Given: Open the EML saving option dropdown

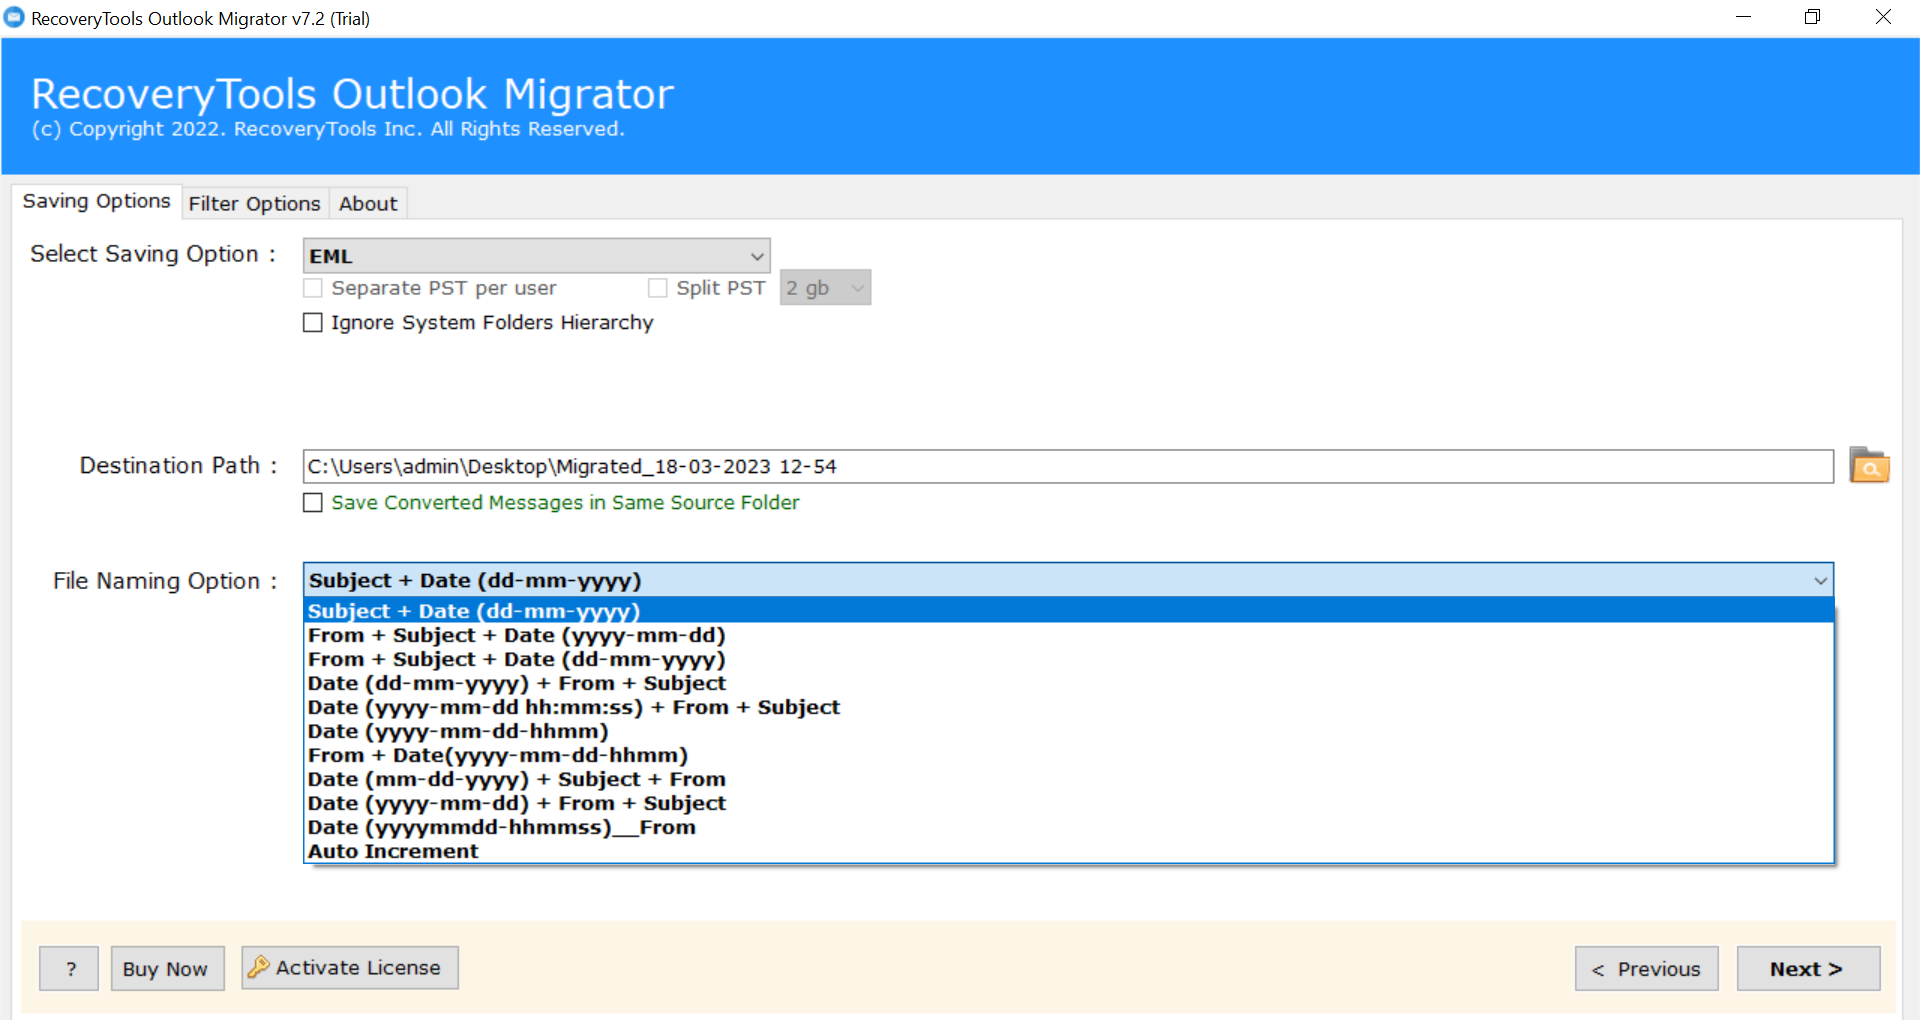Looking at the screenshot, I should (536, 256).
